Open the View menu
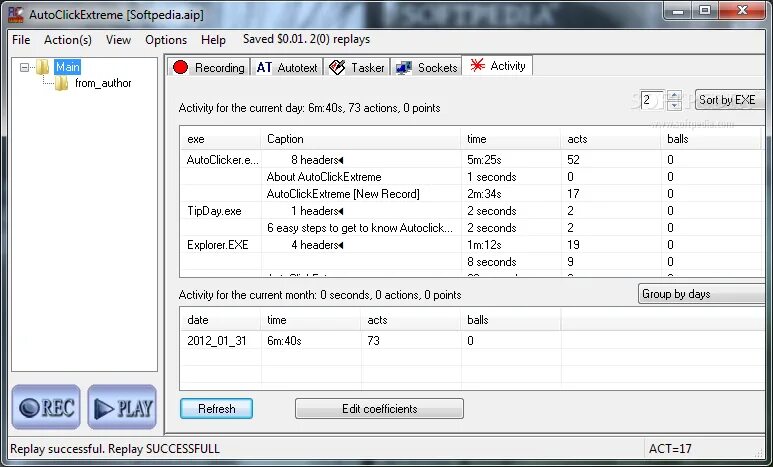773x467 pixels. [118, 39]
